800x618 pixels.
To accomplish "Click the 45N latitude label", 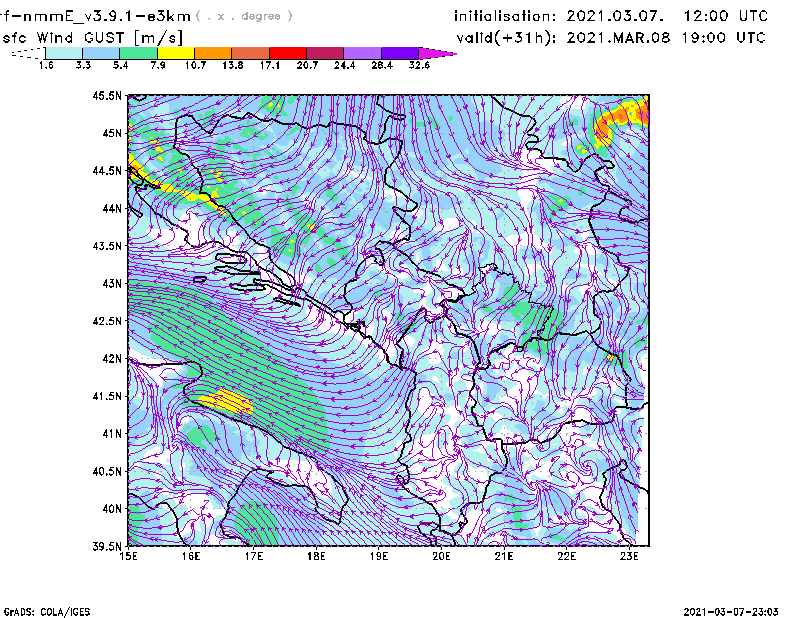I will [112, 133].
